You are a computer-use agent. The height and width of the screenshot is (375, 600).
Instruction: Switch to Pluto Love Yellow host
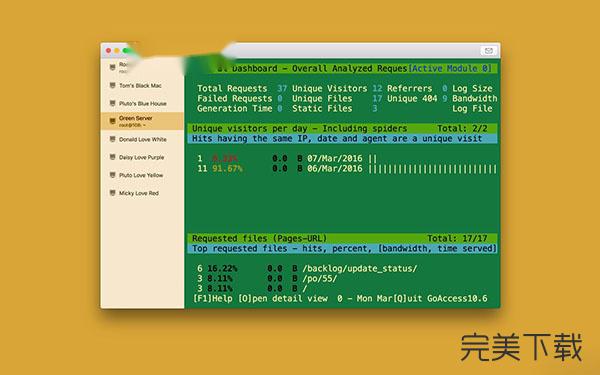pyautogui.click(x=141, y=175)
